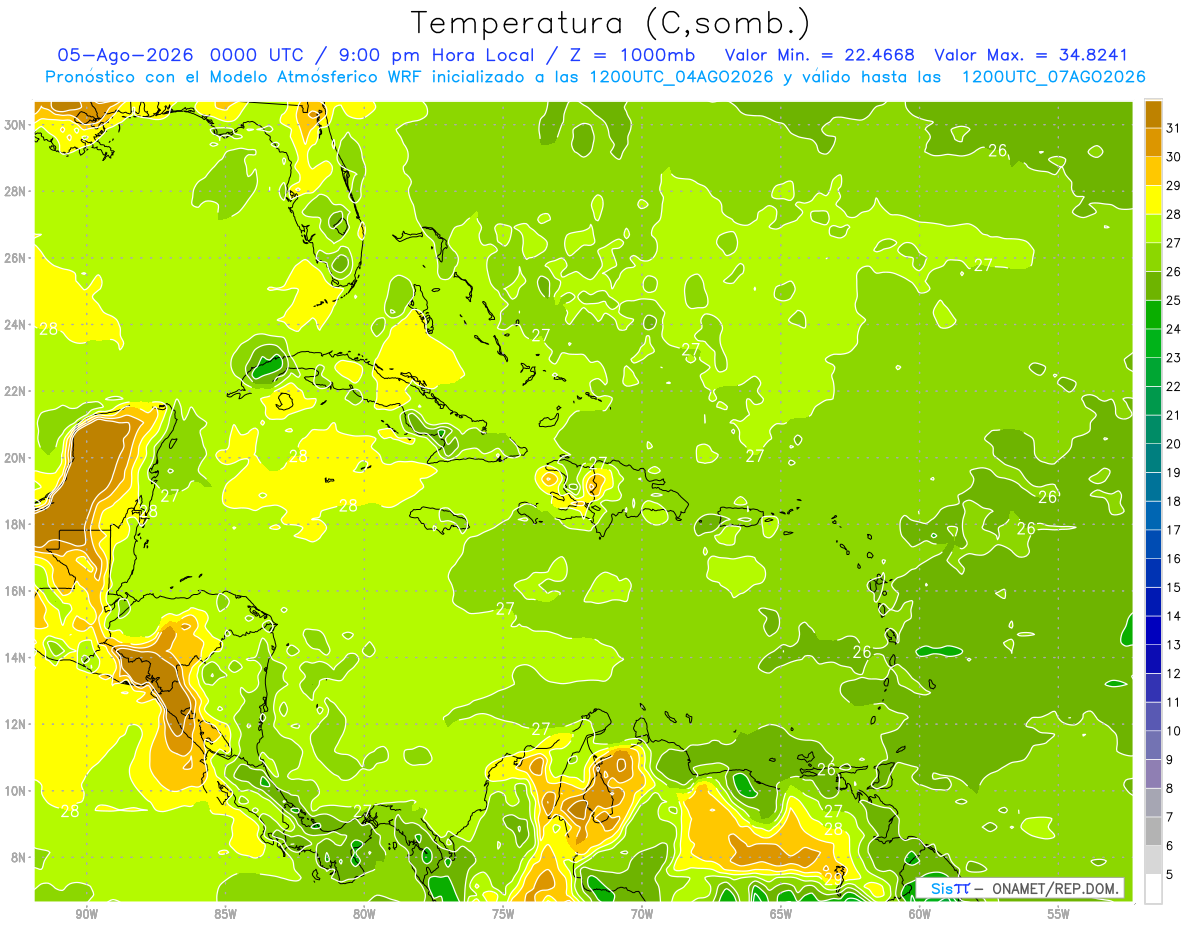
Task: Click the title "Temperatura (C,somb.)"
Action: 611,24
